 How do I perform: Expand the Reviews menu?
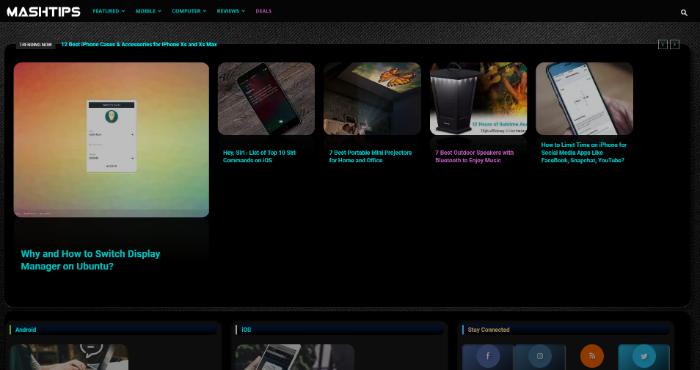[231, 11]
